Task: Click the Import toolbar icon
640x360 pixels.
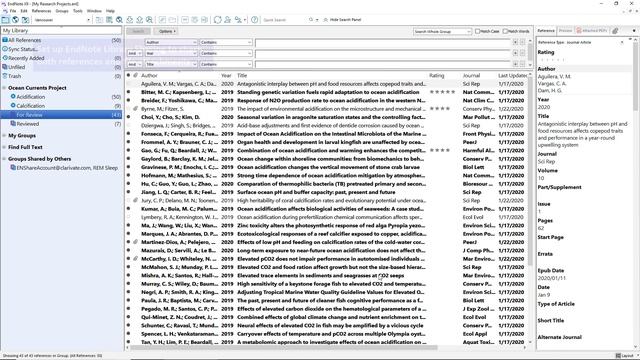Action: [x=129, y=20]
